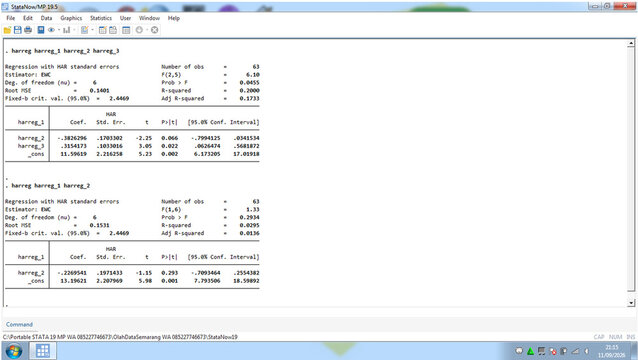Click the clock 'More' toolbar icon
This screenshot has width=638, height=360.
tap(139, 30)
